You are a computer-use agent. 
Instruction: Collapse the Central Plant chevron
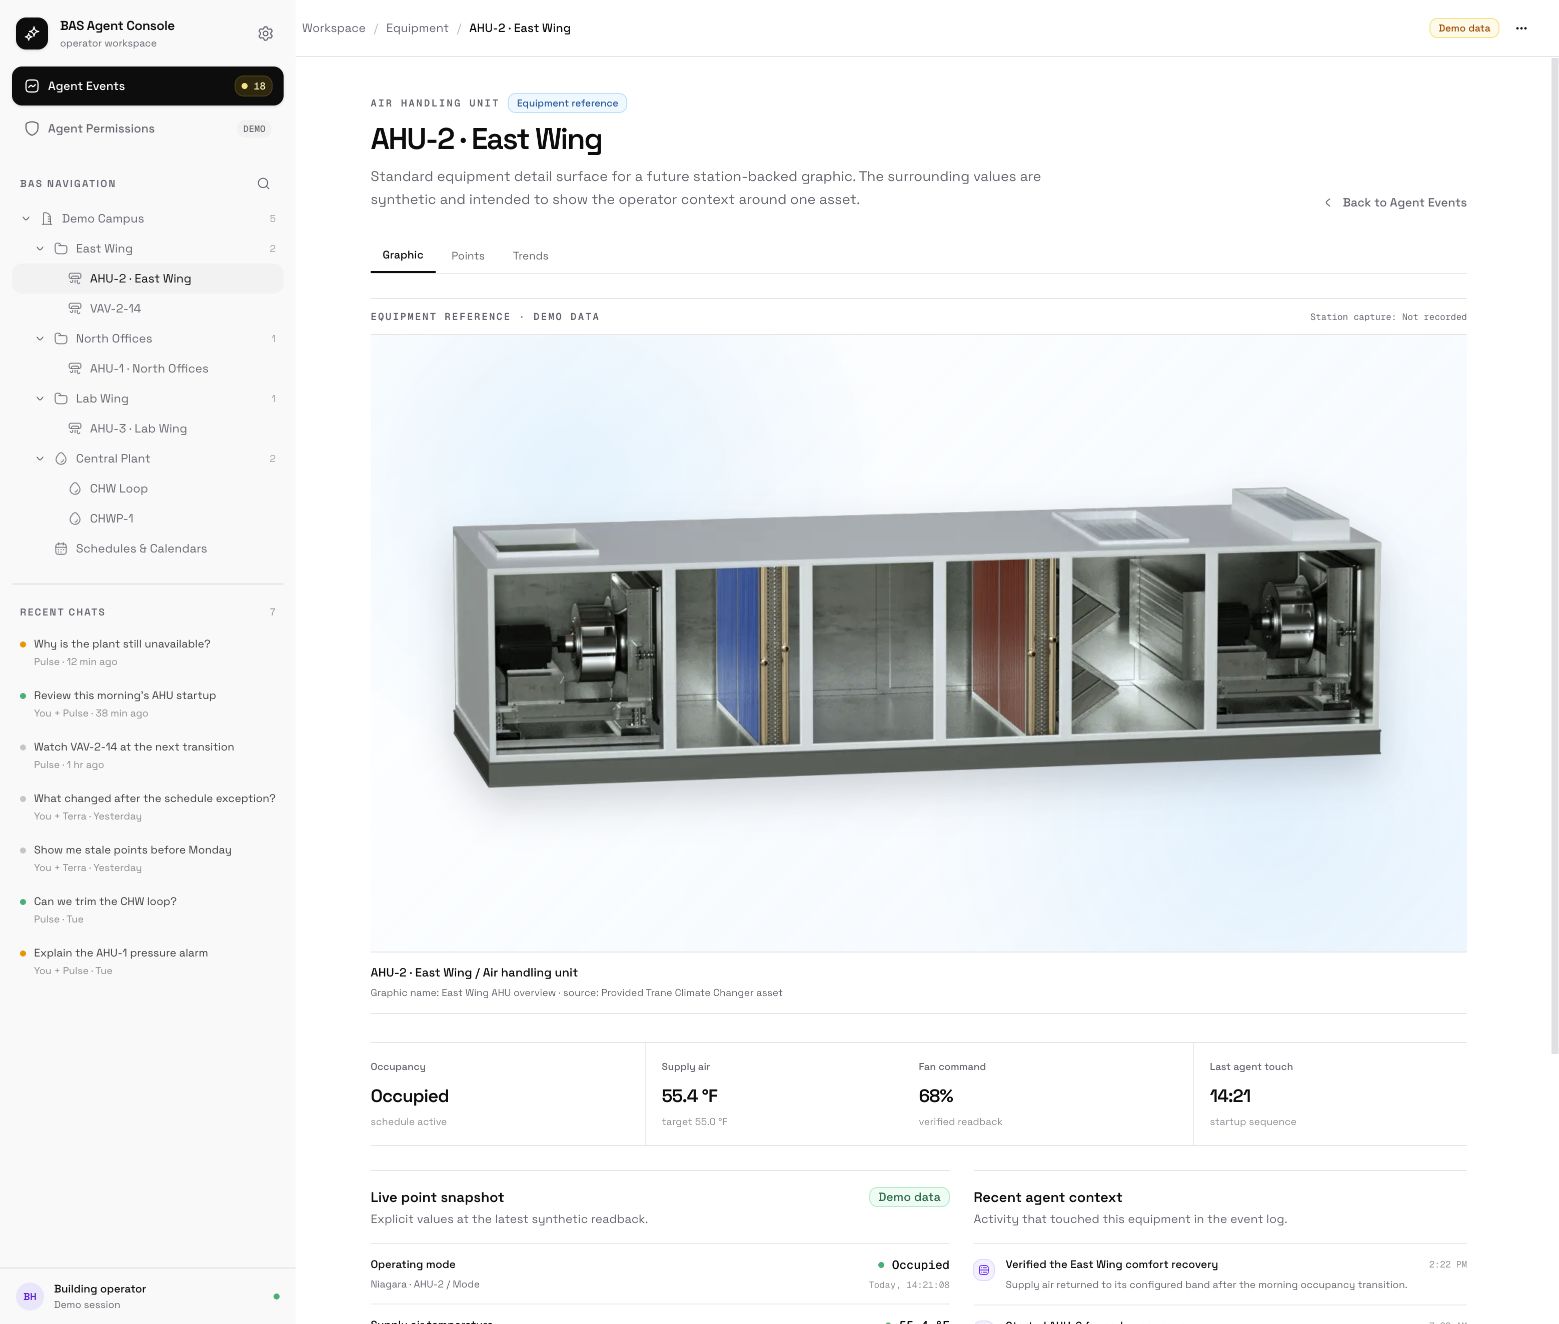click(x=40, y=459)
